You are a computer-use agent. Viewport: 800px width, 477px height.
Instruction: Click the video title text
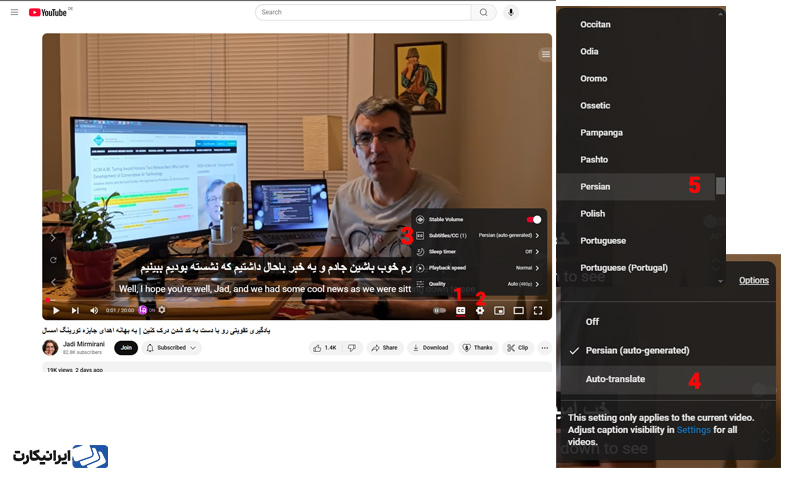pos(156,331)
